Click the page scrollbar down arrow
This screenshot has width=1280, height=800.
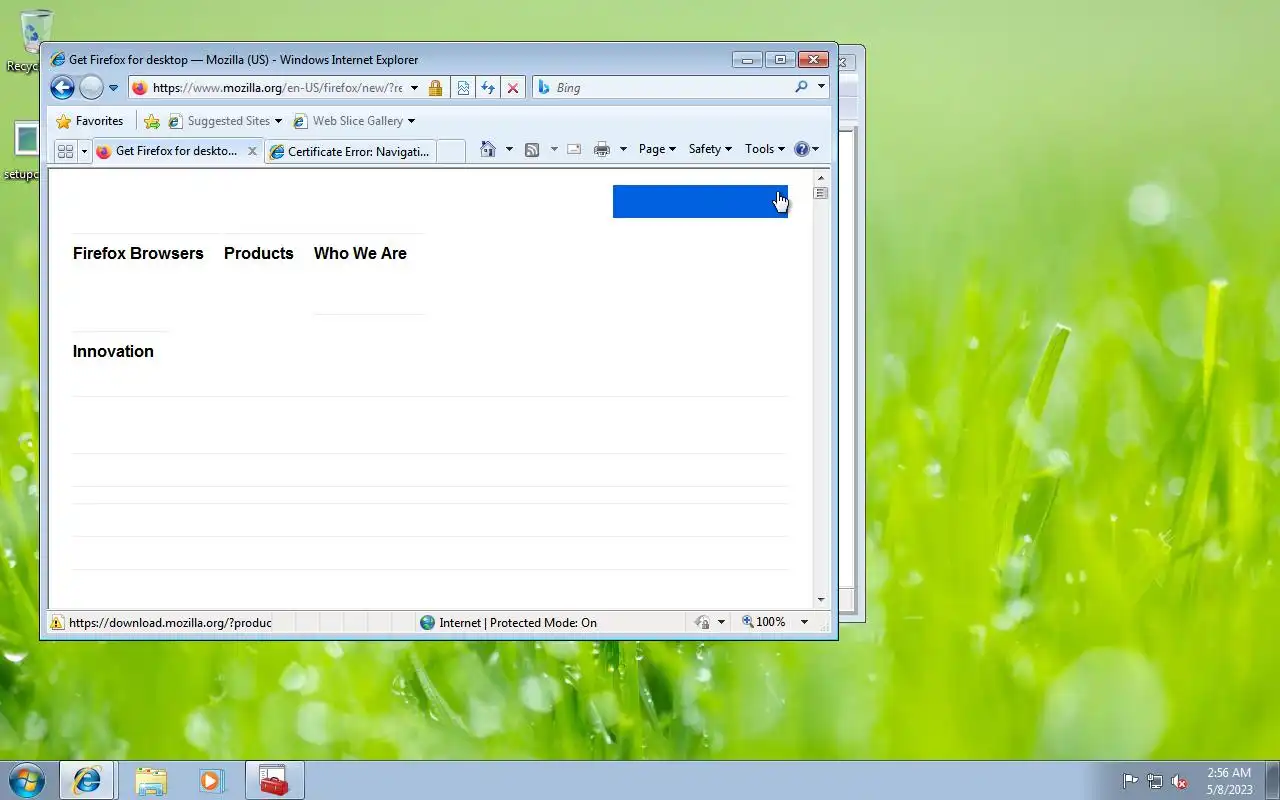click(821, 600)
